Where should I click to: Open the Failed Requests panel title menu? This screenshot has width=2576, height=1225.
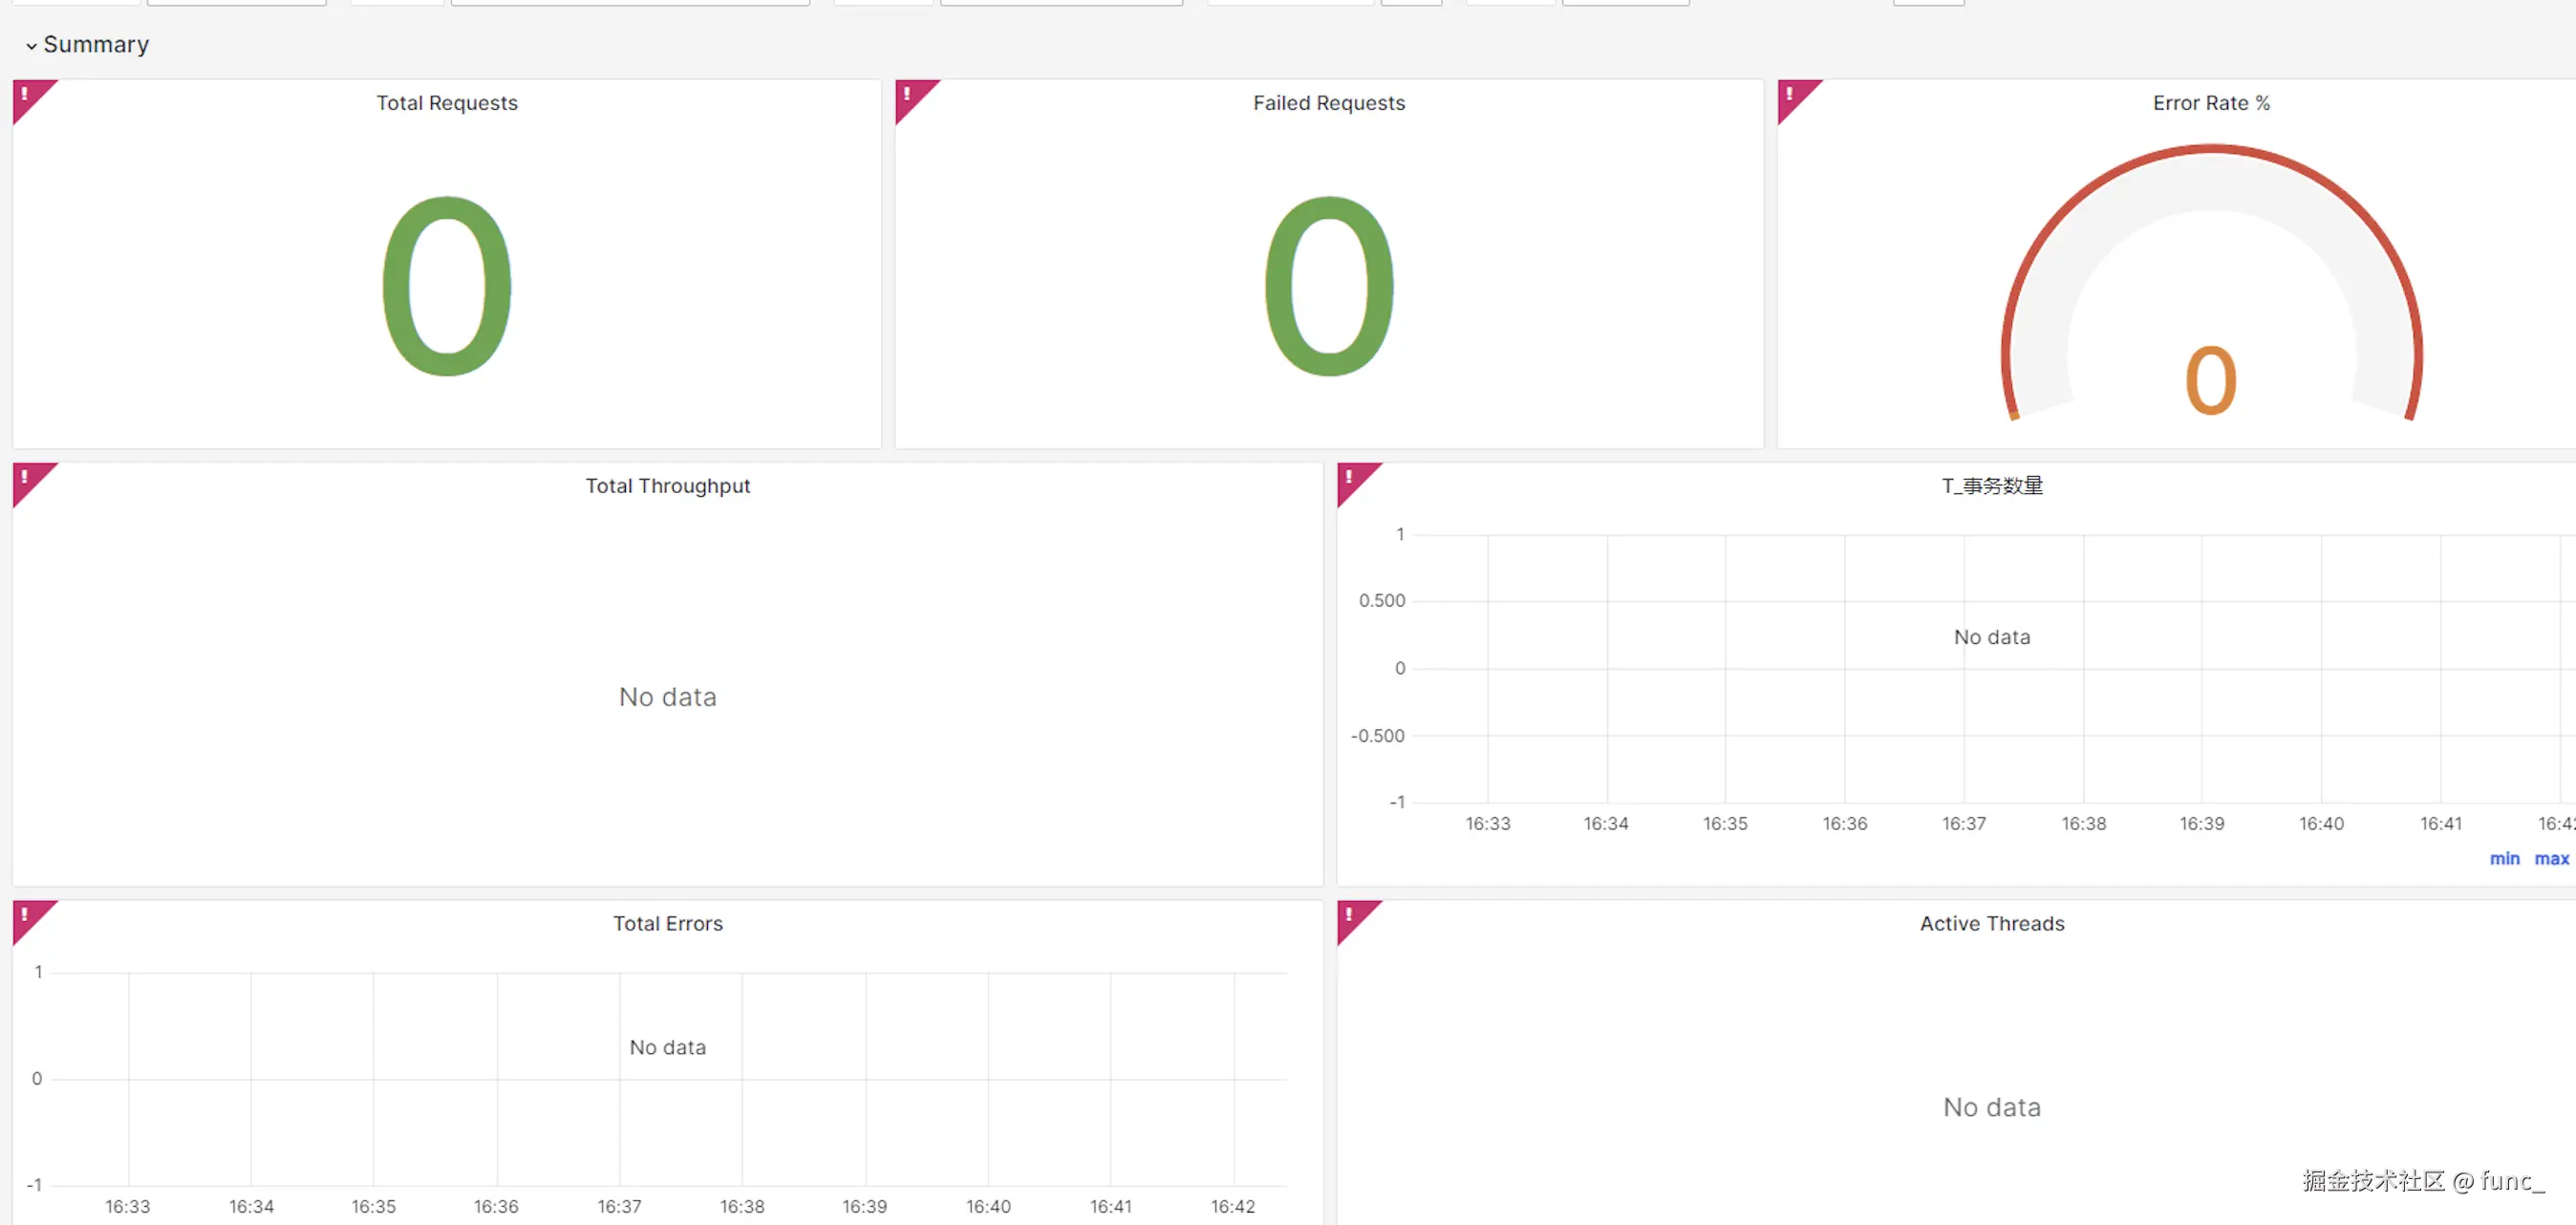tap(1328, 103)
